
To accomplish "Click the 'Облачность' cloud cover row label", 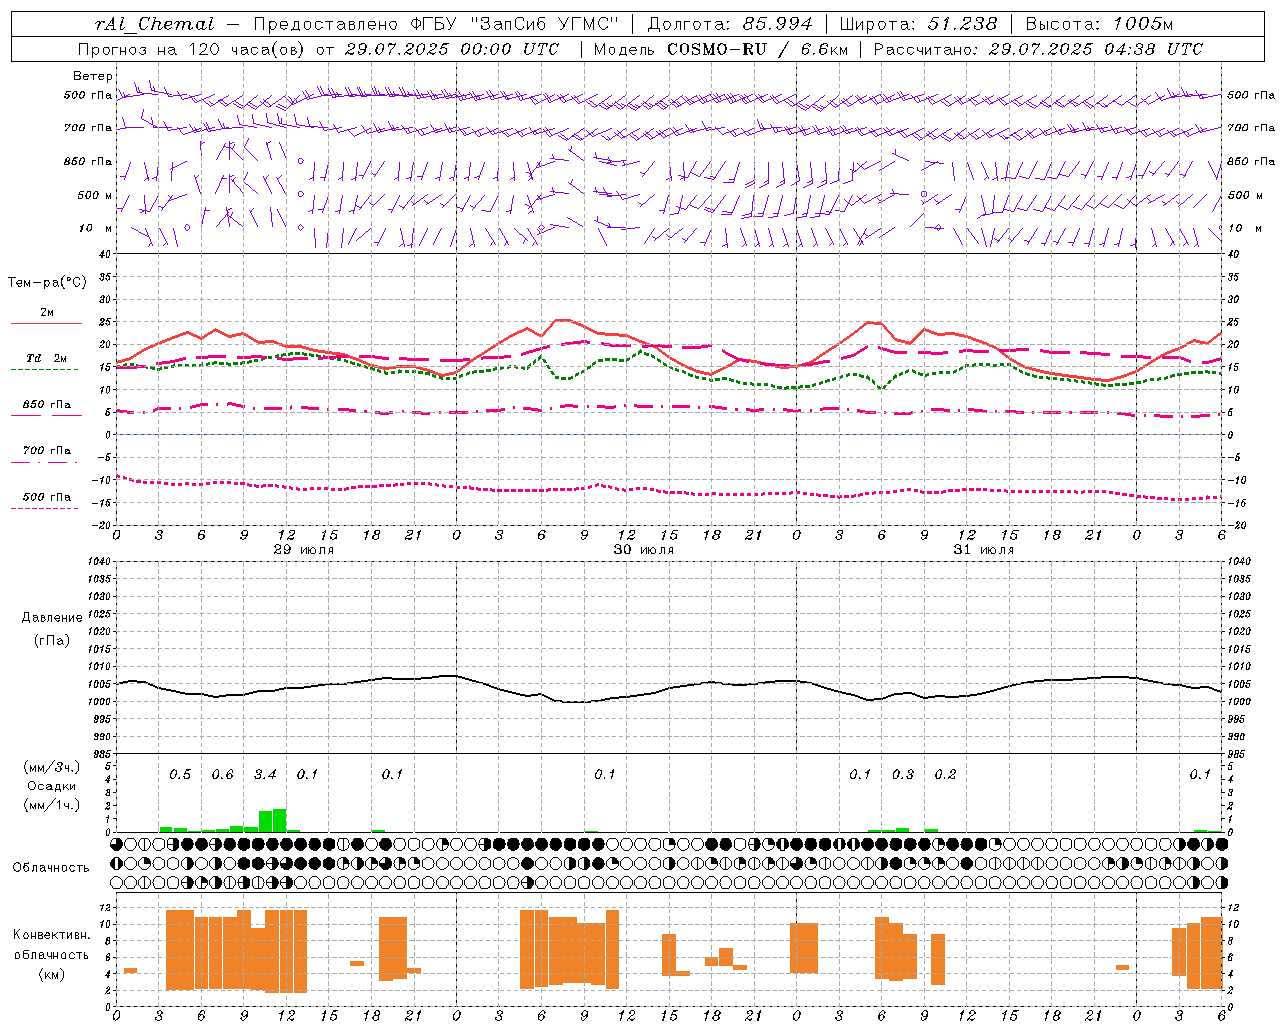I will [x=51, y=867].
